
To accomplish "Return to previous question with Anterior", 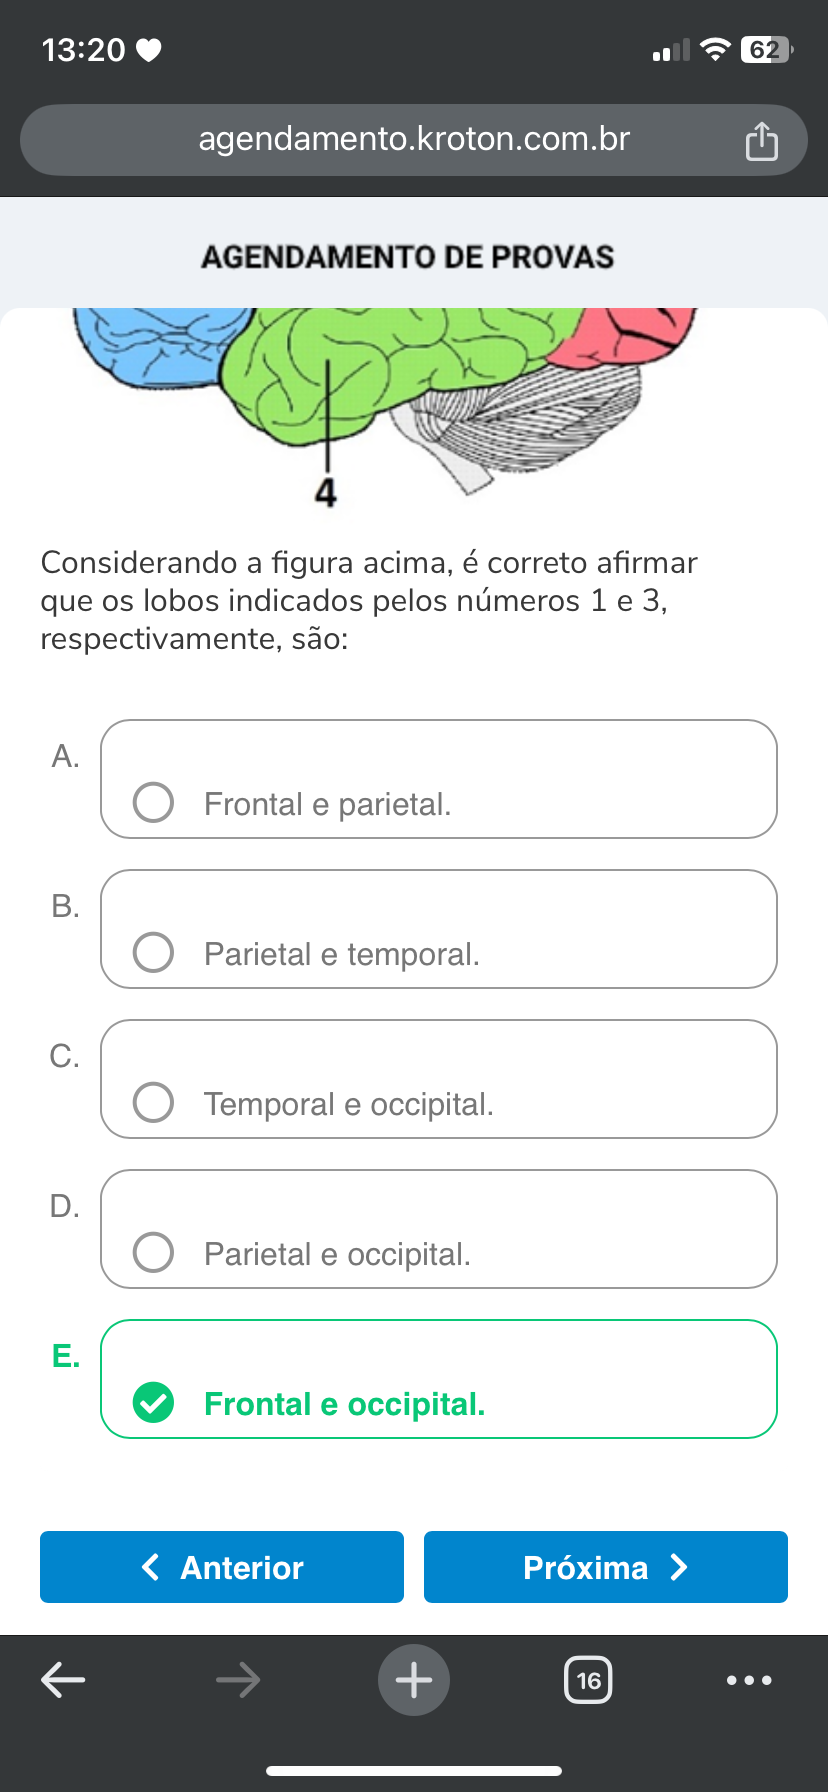I will tap(222, 1567).
